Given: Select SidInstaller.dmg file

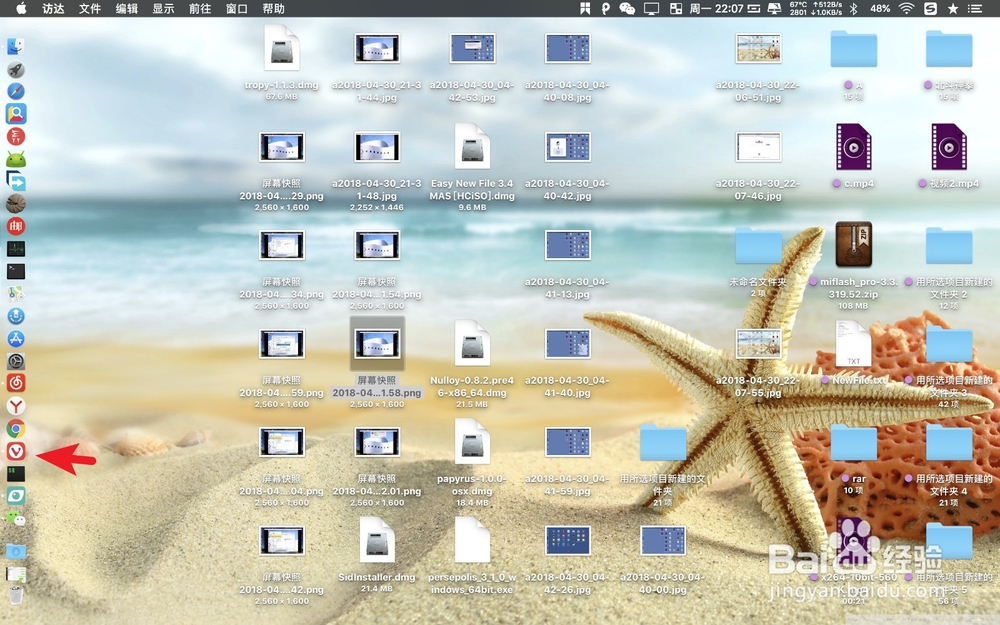Looking at the screenshot, I should pos(377,540).
